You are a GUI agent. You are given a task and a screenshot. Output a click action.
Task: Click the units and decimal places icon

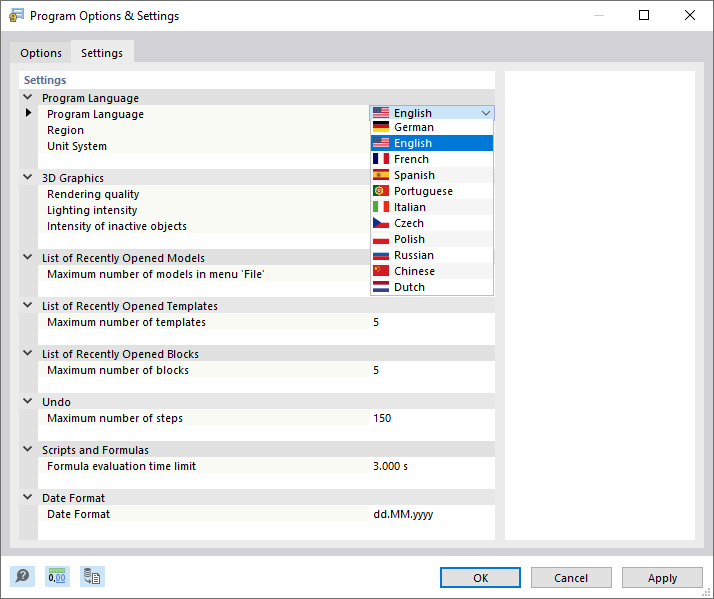(x=57, y=577)
